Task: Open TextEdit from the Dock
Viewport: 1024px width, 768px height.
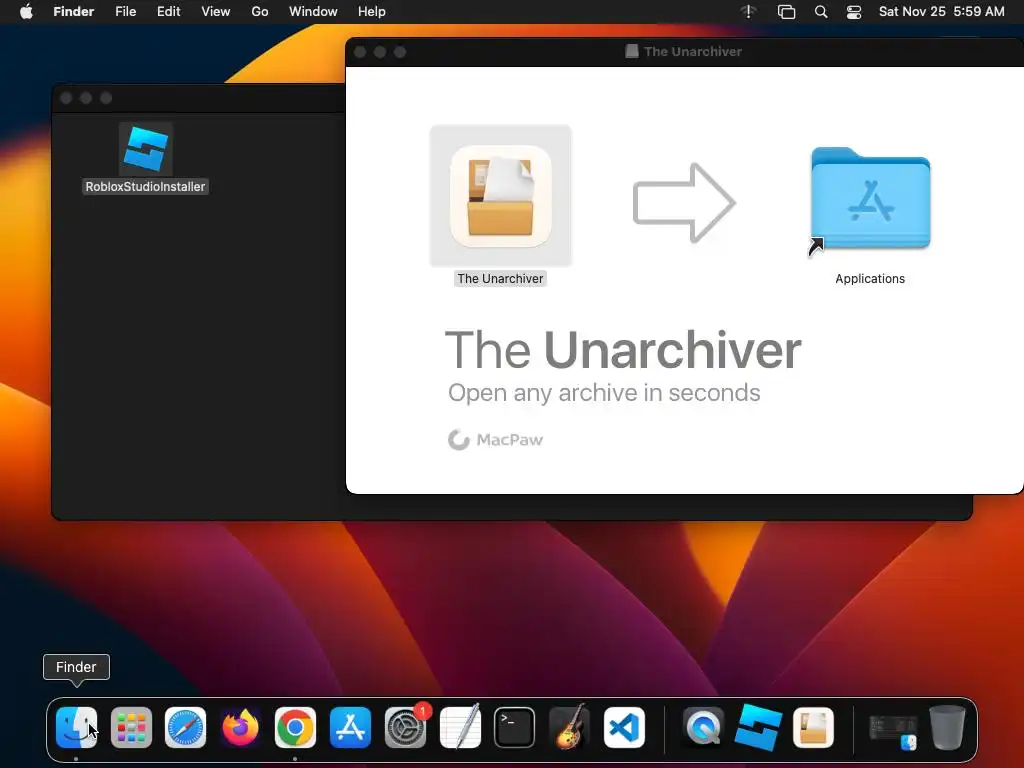Action: click(460, 728)
